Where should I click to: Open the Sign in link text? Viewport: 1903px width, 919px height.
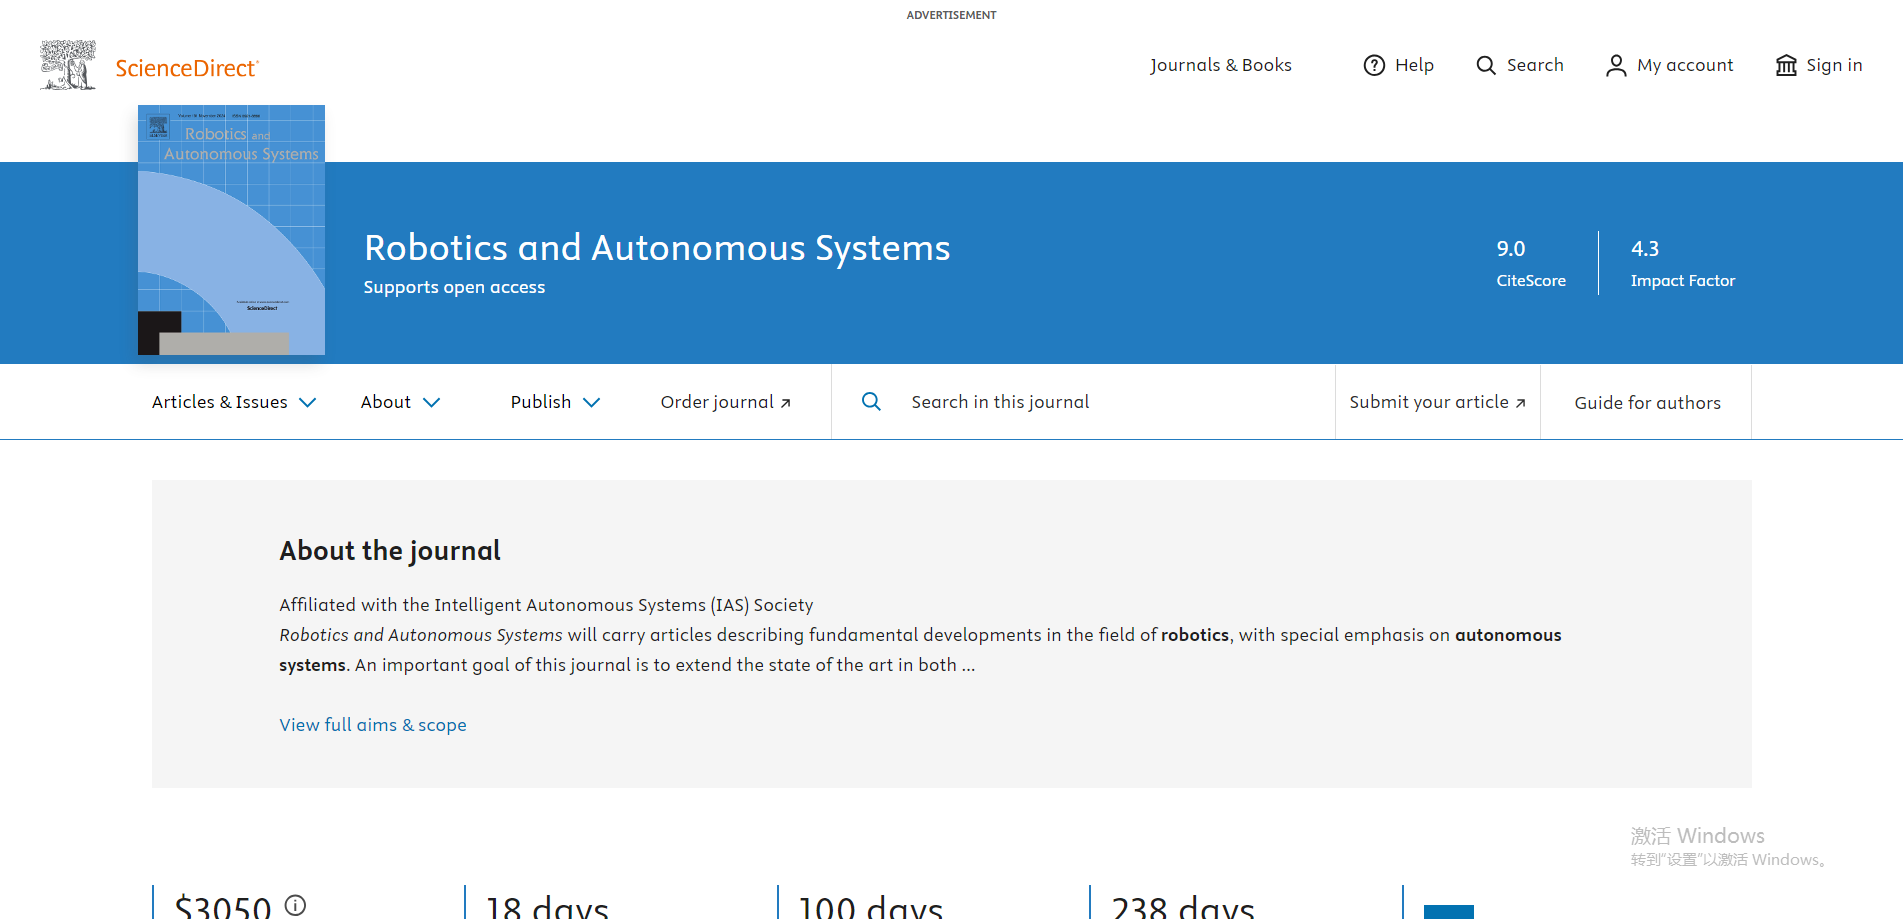pyautogui.click(x=1834, y=65)
